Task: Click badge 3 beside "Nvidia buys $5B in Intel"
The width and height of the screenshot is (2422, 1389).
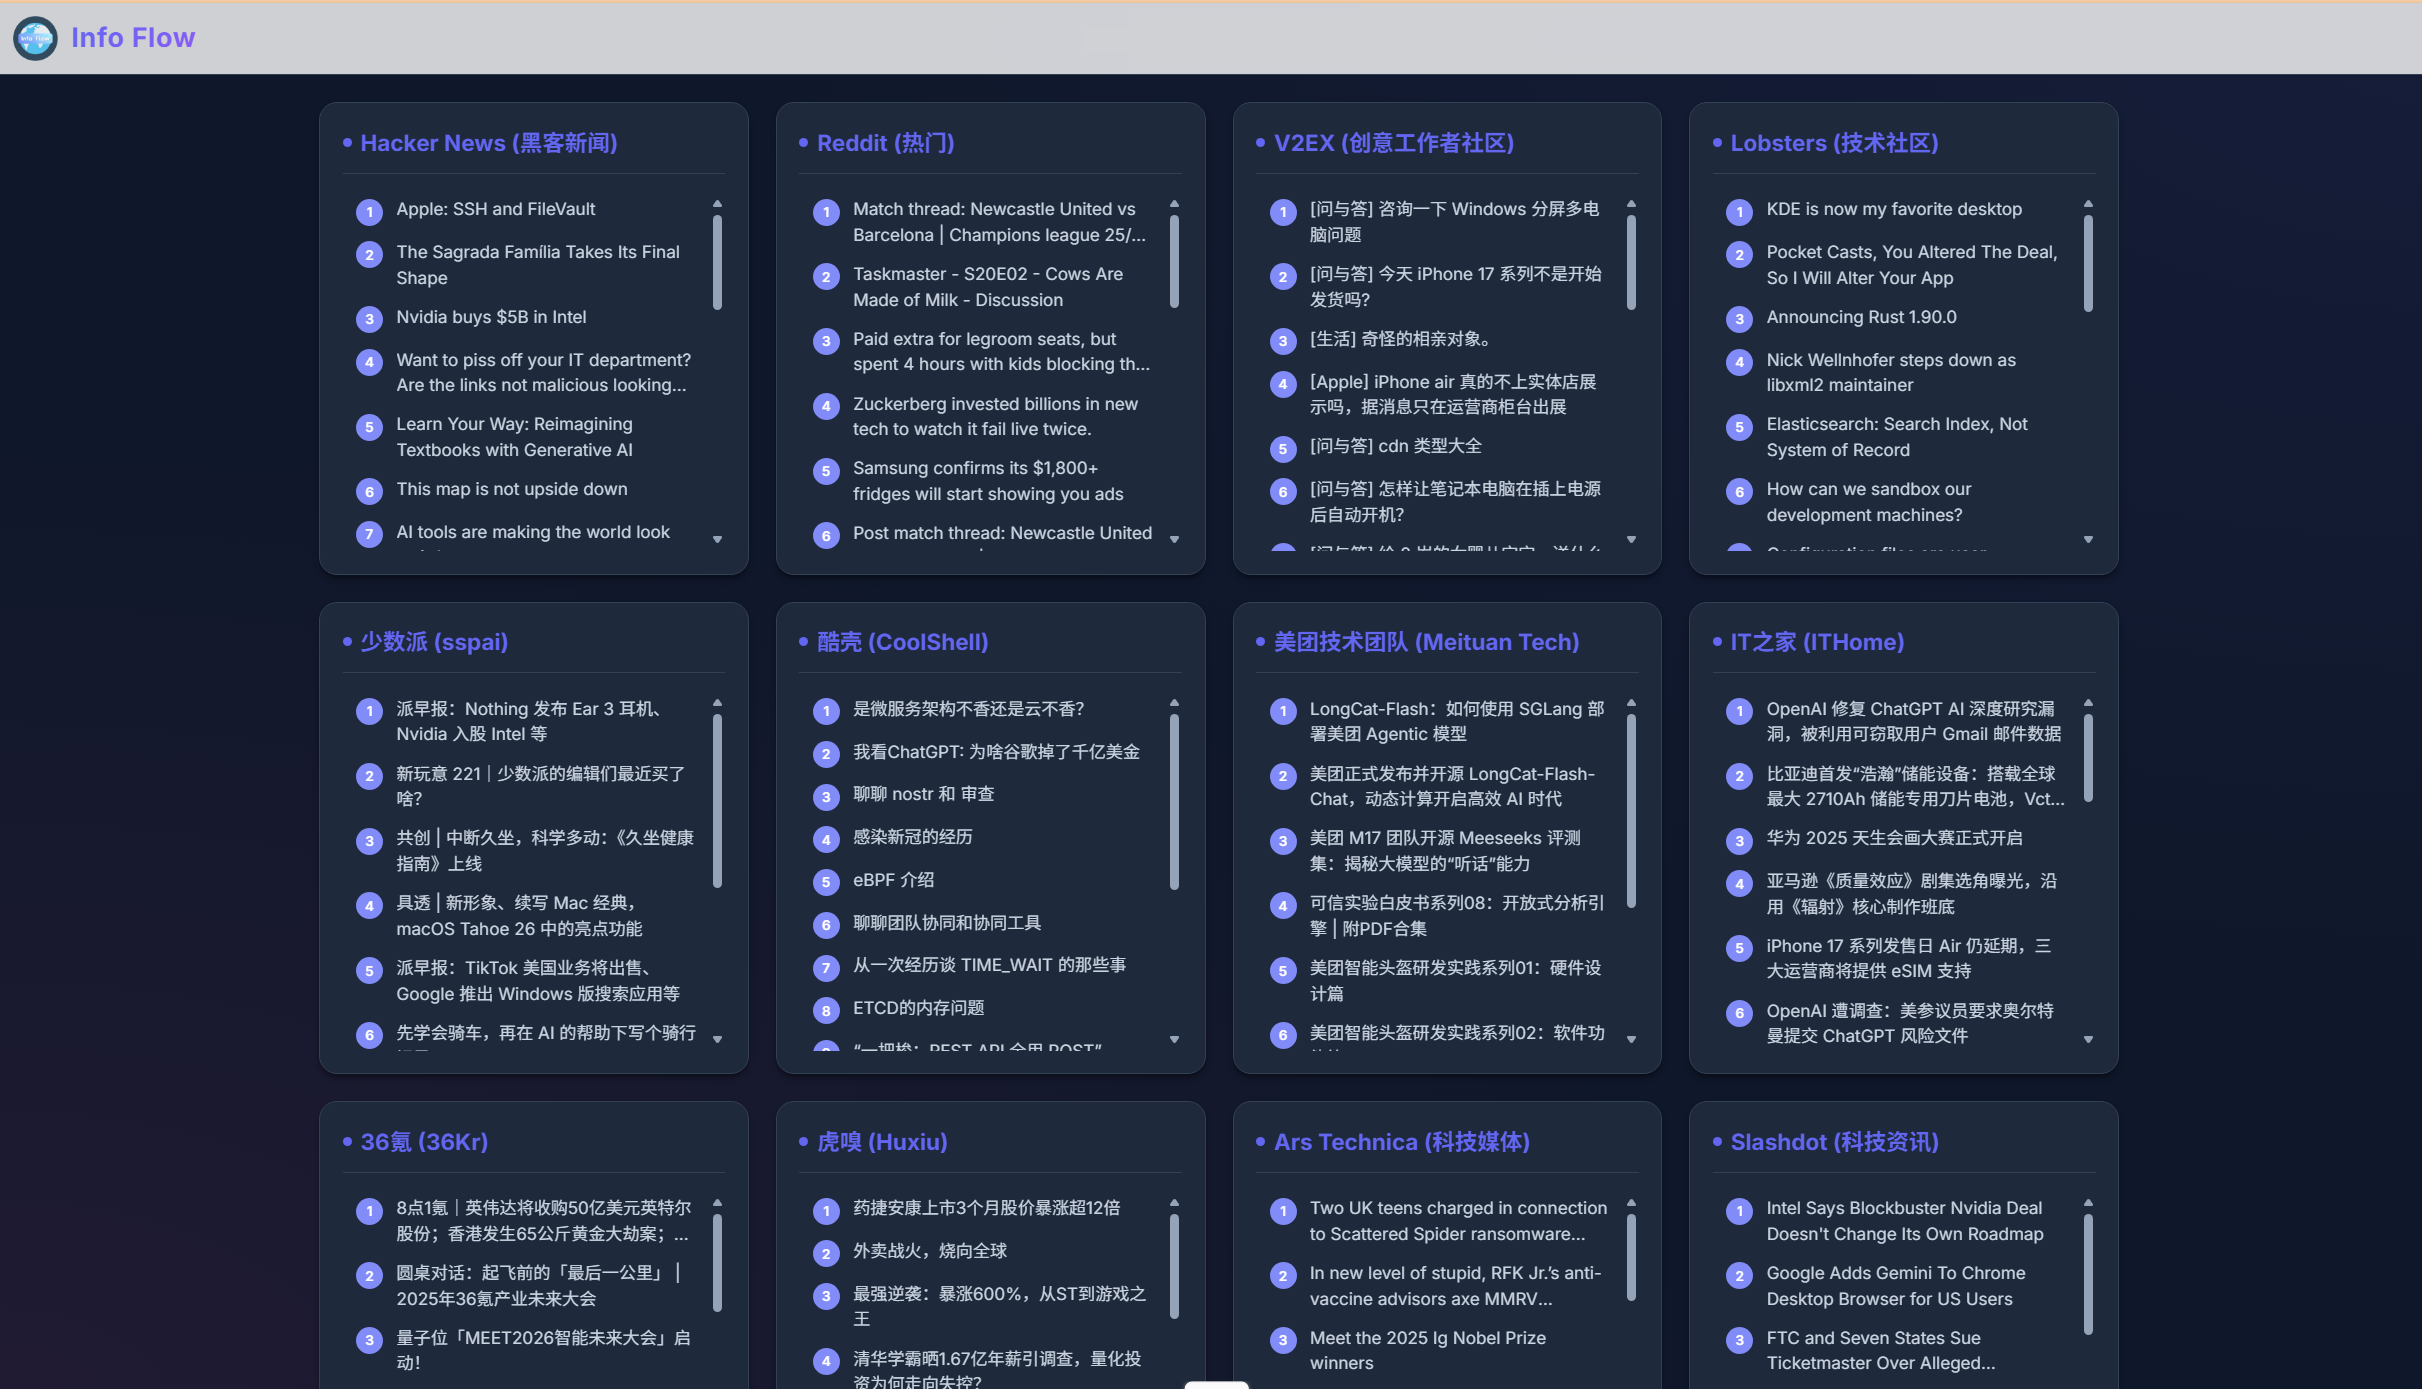Action: pyautogui.click(x=369, y=319)
